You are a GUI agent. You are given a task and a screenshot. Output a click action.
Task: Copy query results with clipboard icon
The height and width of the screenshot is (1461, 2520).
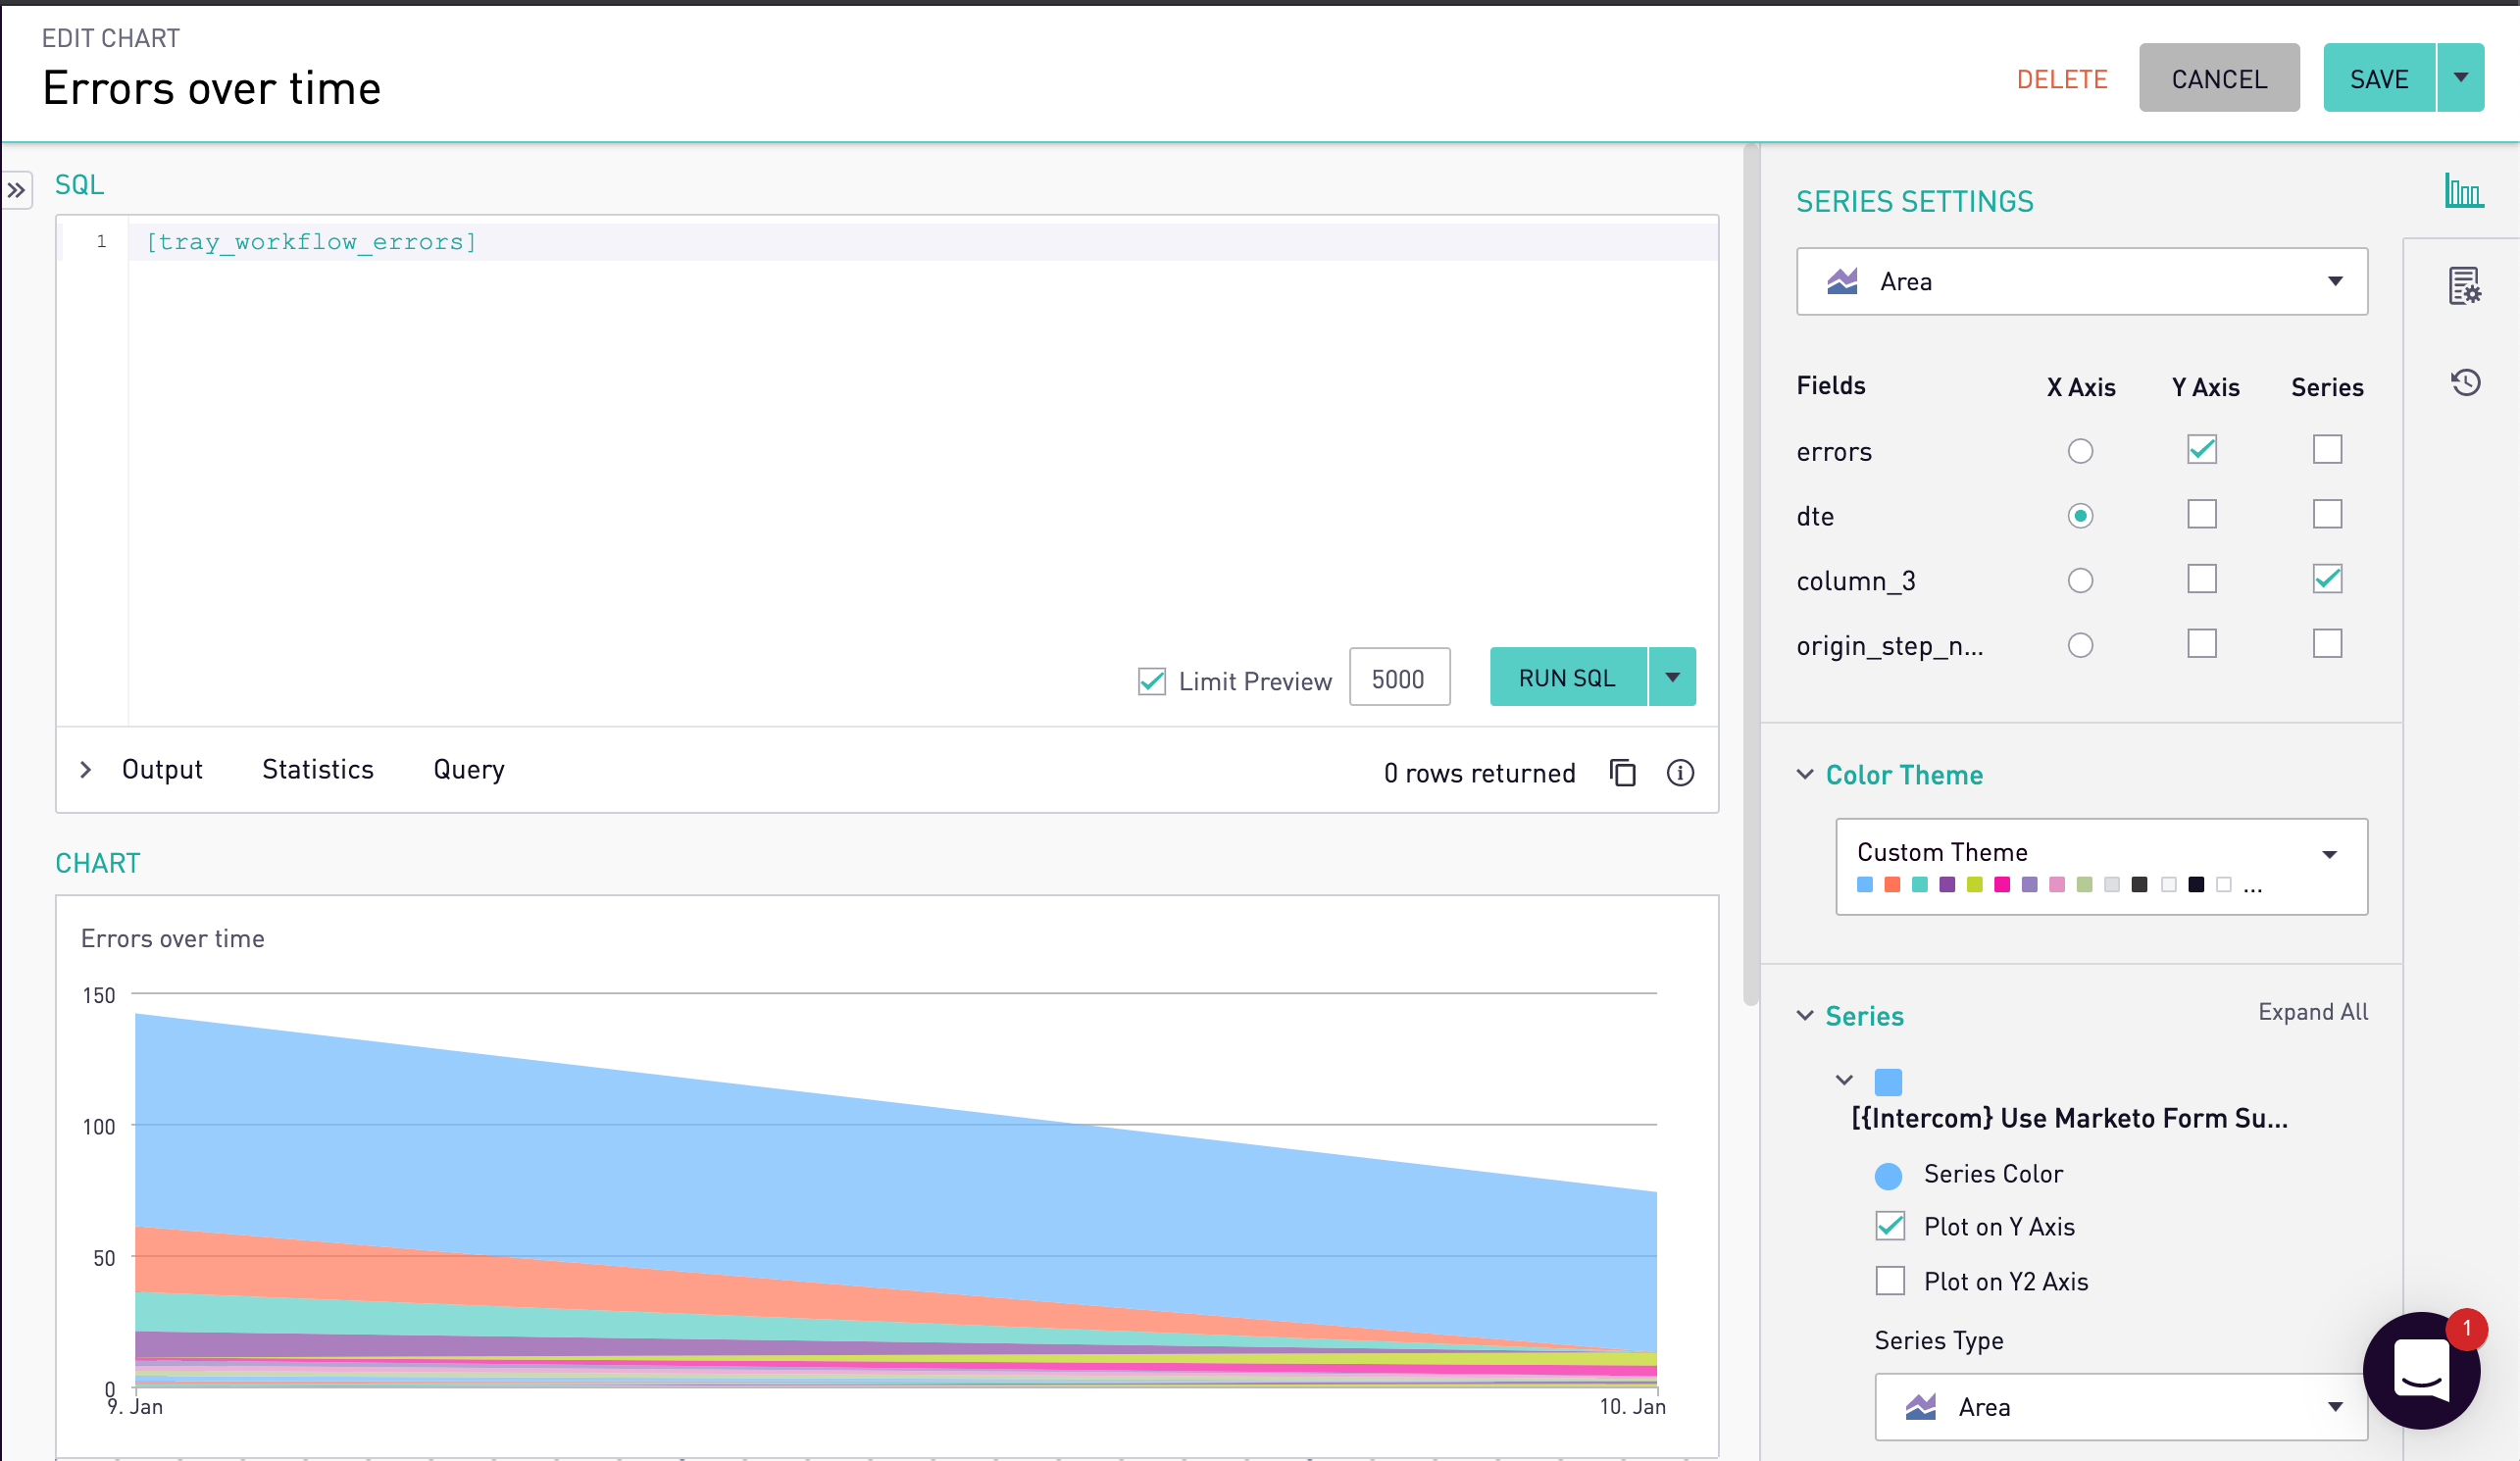tap(1622, 773)
